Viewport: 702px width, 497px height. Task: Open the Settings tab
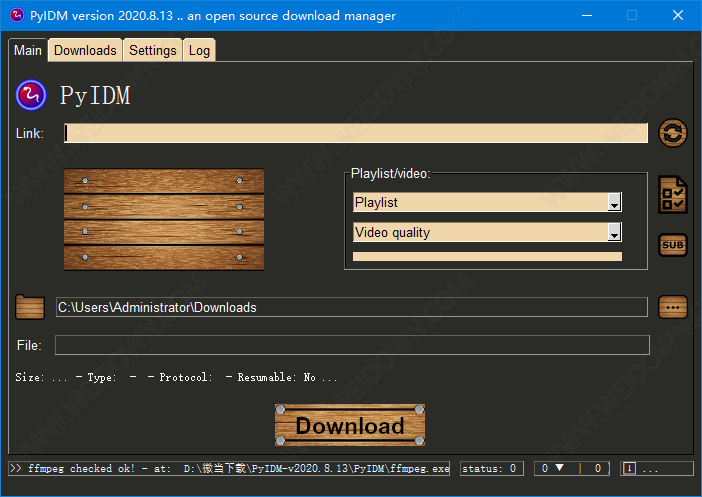153,50
